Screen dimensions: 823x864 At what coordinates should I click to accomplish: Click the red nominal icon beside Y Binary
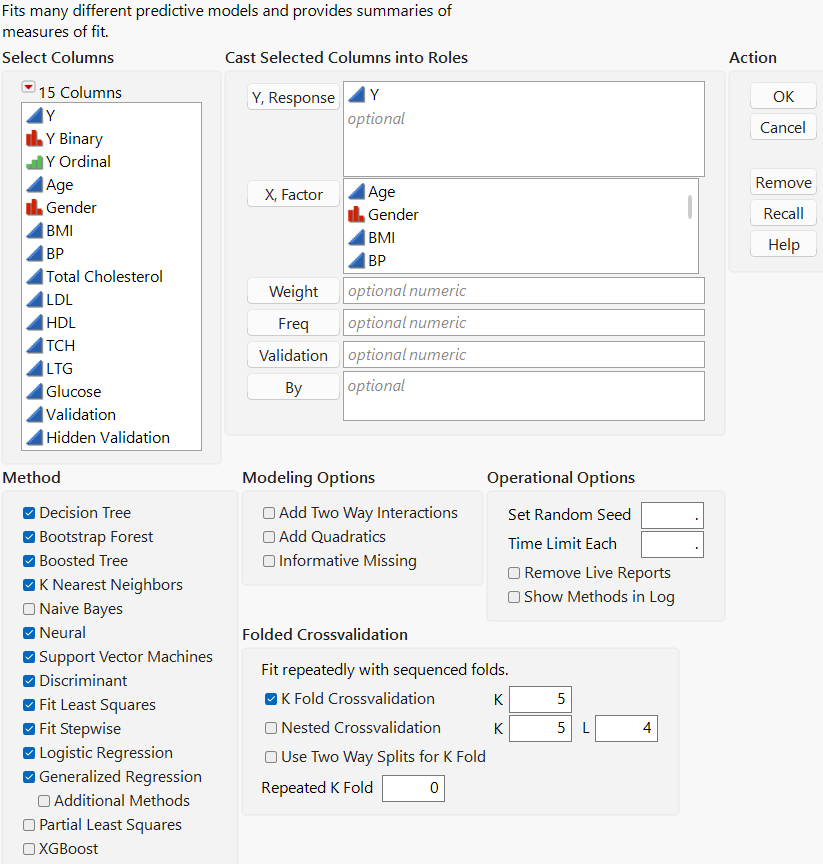(x=34, y=139)
